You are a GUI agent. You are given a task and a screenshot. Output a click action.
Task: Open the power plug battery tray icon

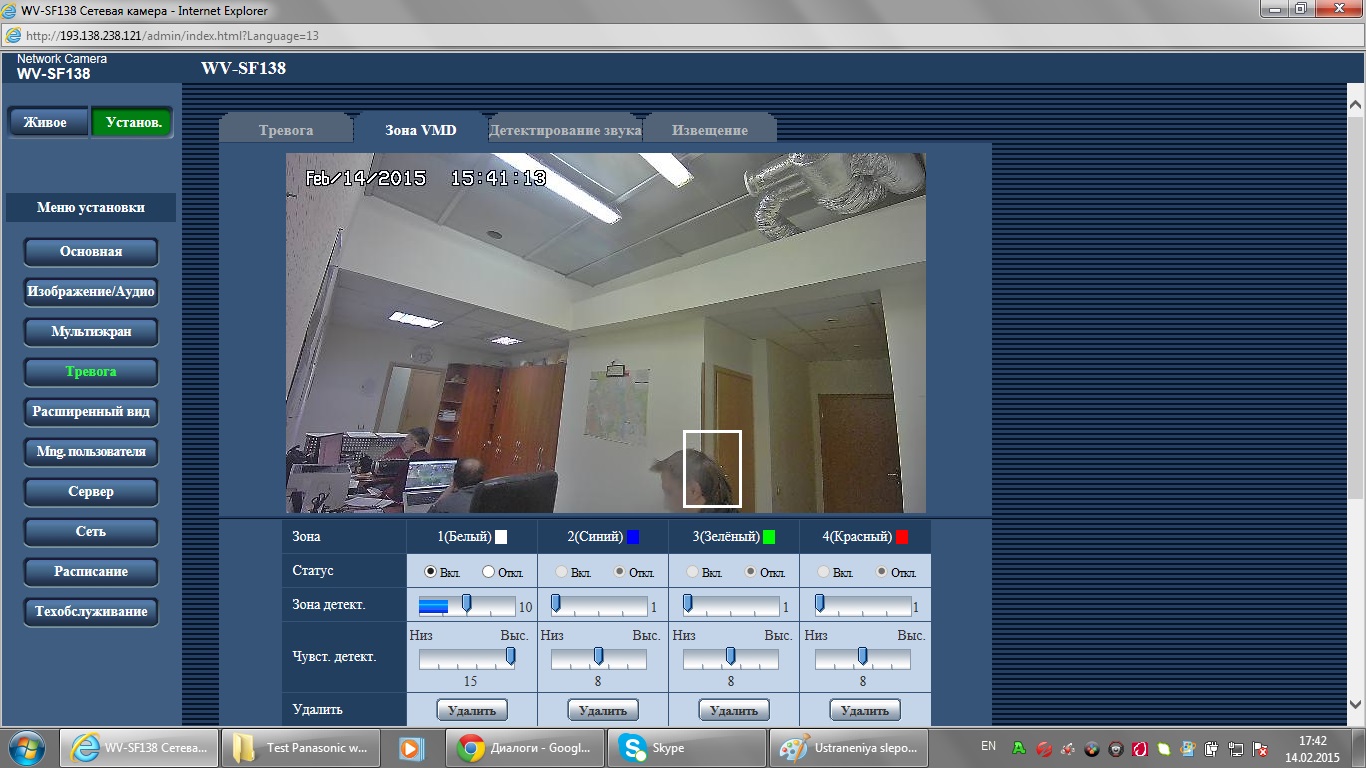[1212, 747]
